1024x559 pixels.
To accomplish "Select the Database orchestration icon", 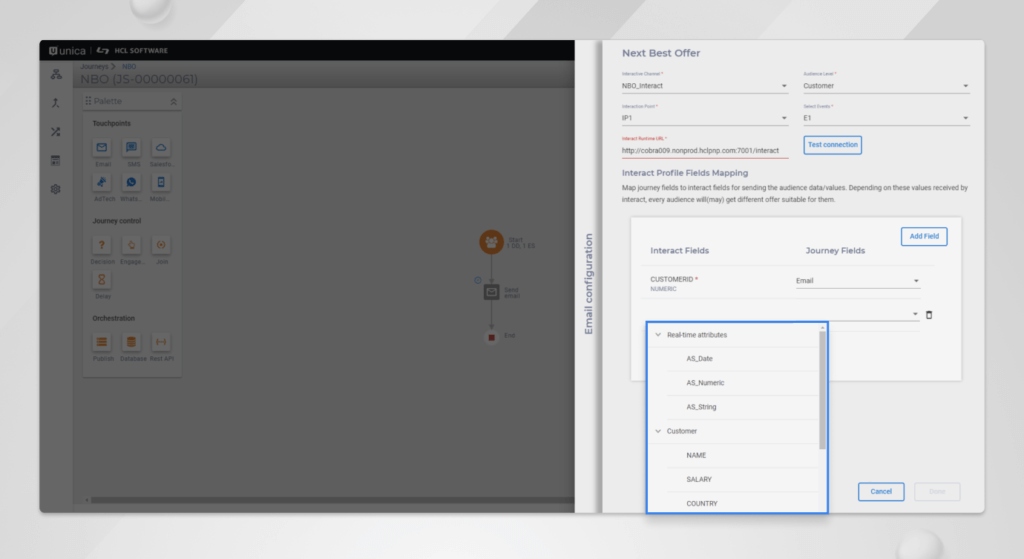I will (x=131, y=342).
